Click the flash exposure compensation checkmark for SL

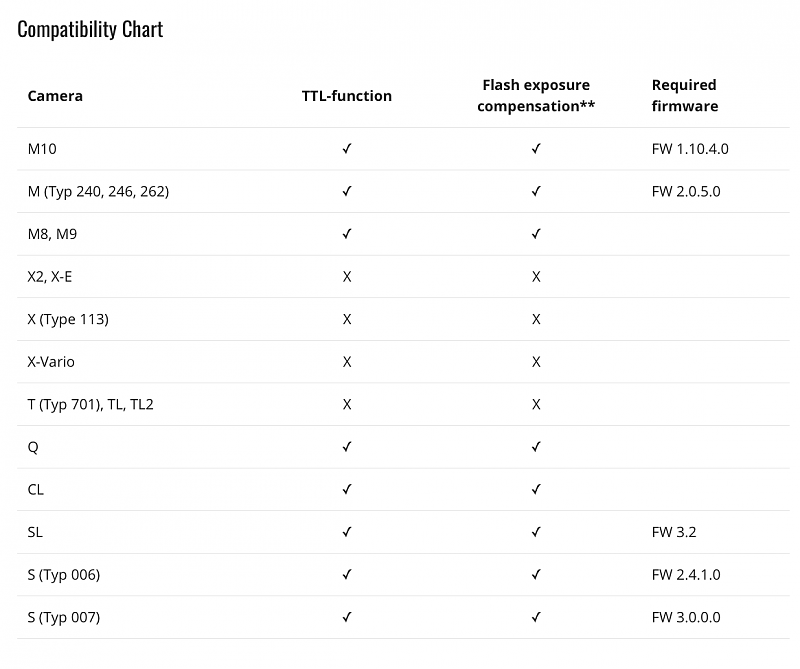[536, 533]
